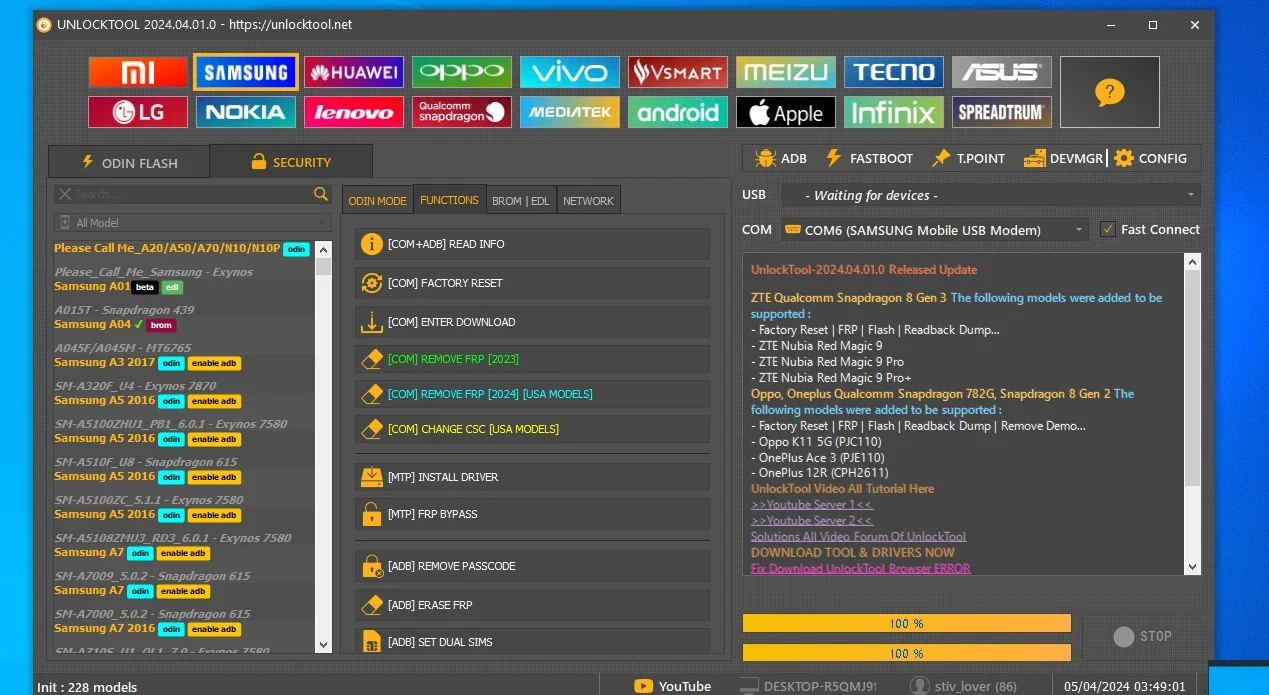The image size is (1269, 695).
Task: Run REMOVE FRP [2024] USA MODELS
Action: pos(532,394)
